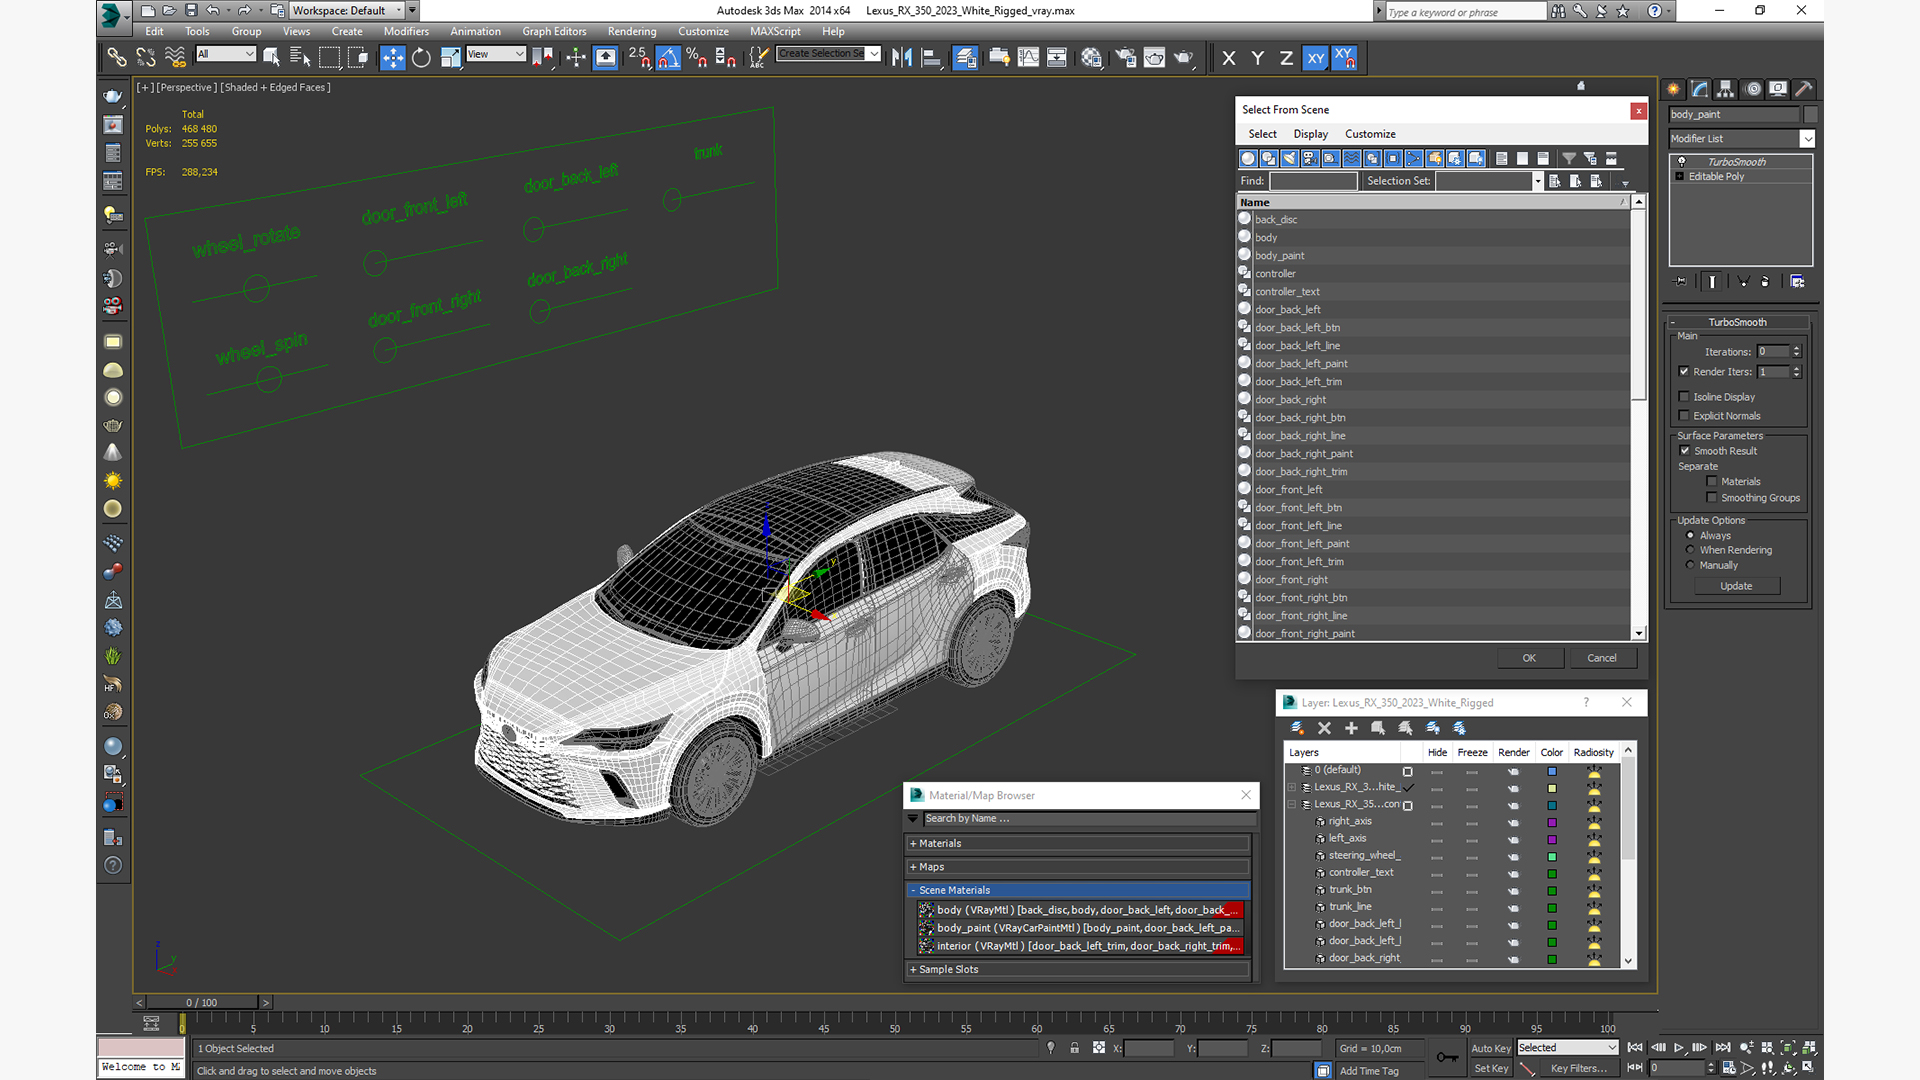Open the Animation menu
Image resolution: width=1920 pixels, height=1080 pixels.
point(475,32)
